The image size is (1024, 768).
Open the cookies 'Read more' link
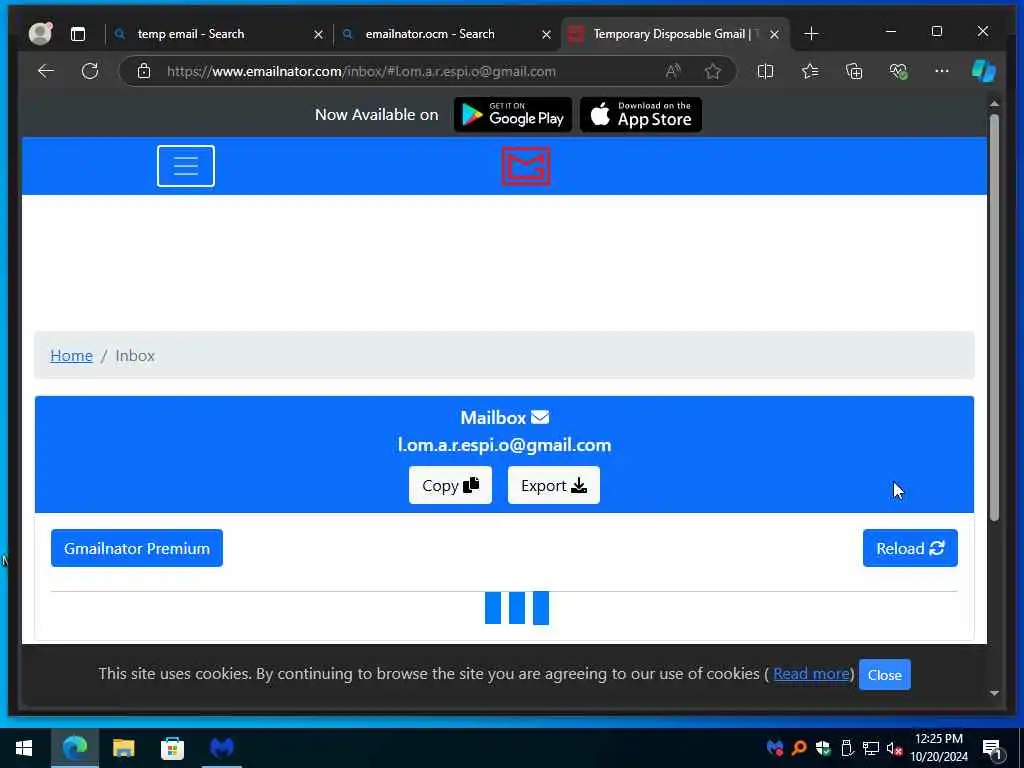(811, 673)
